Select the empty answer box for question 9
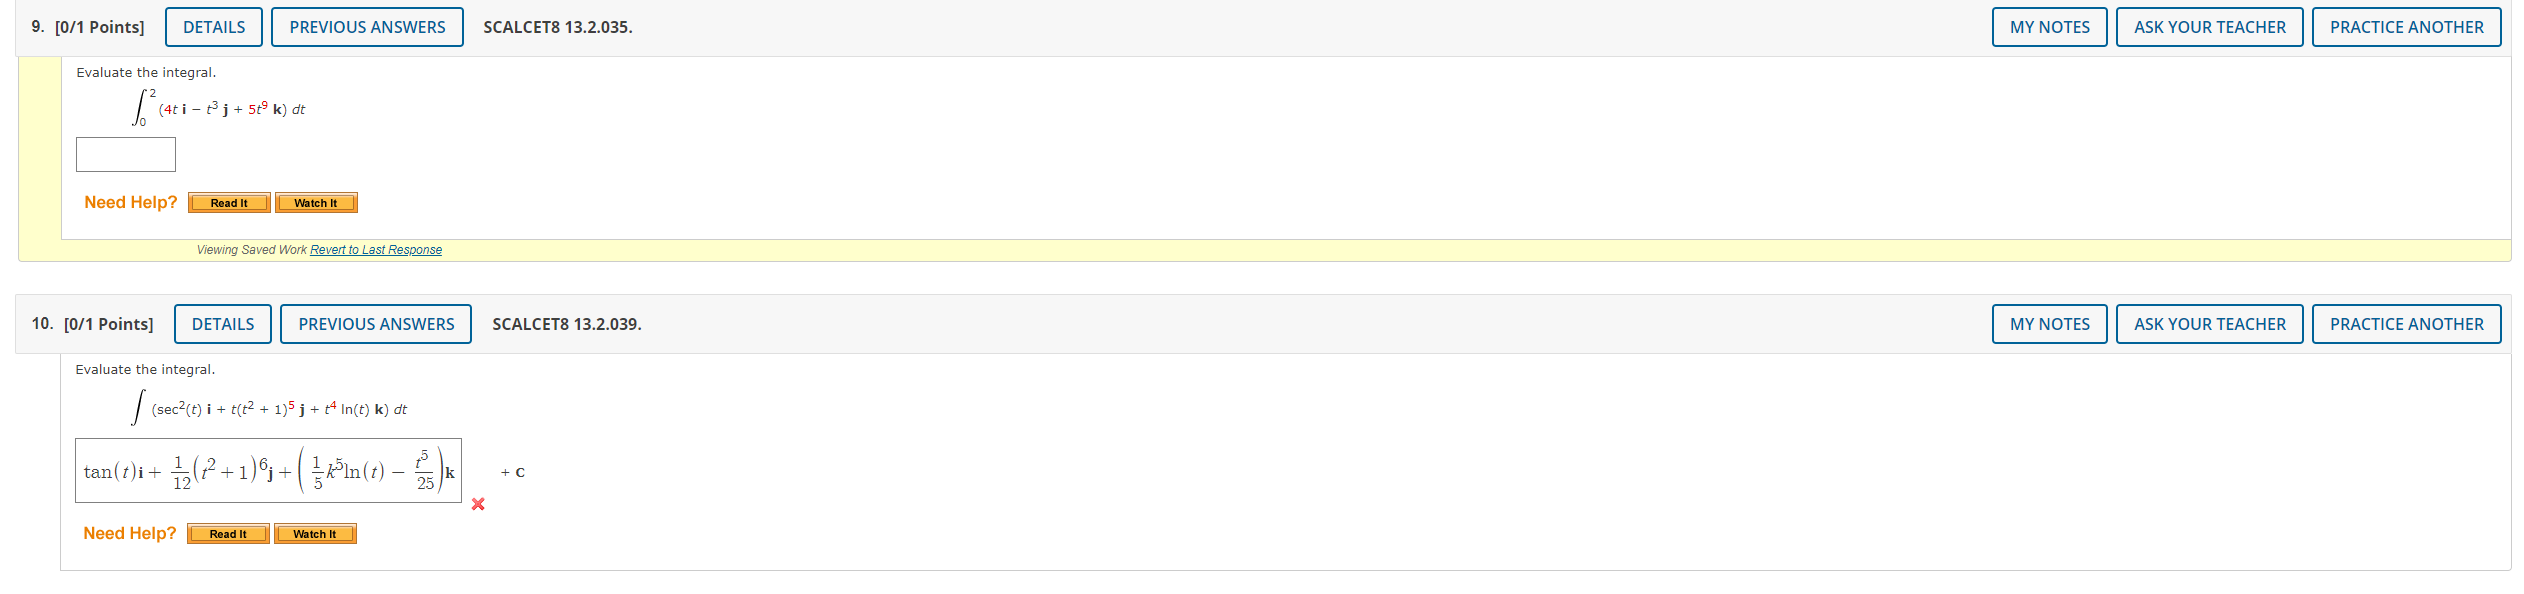 (x=125, y=154)
